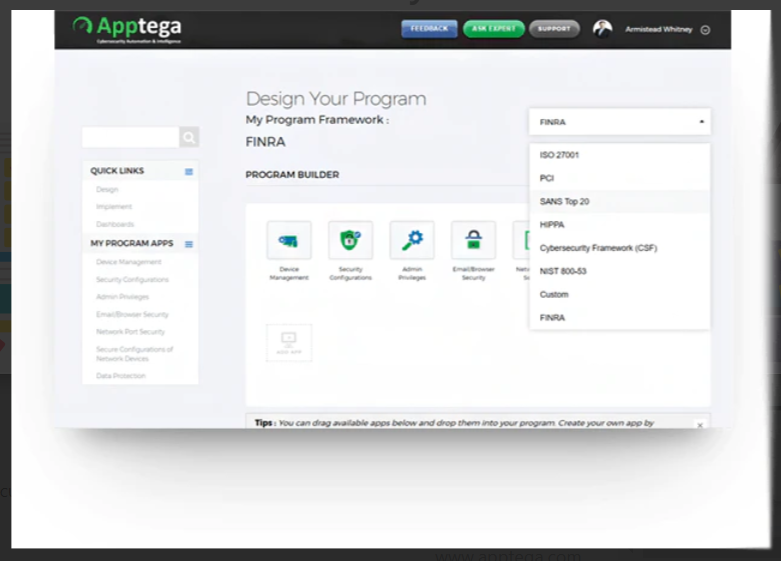Click the Support button
781x561 pixels.
pyautogui.click(x=554, y=29)
